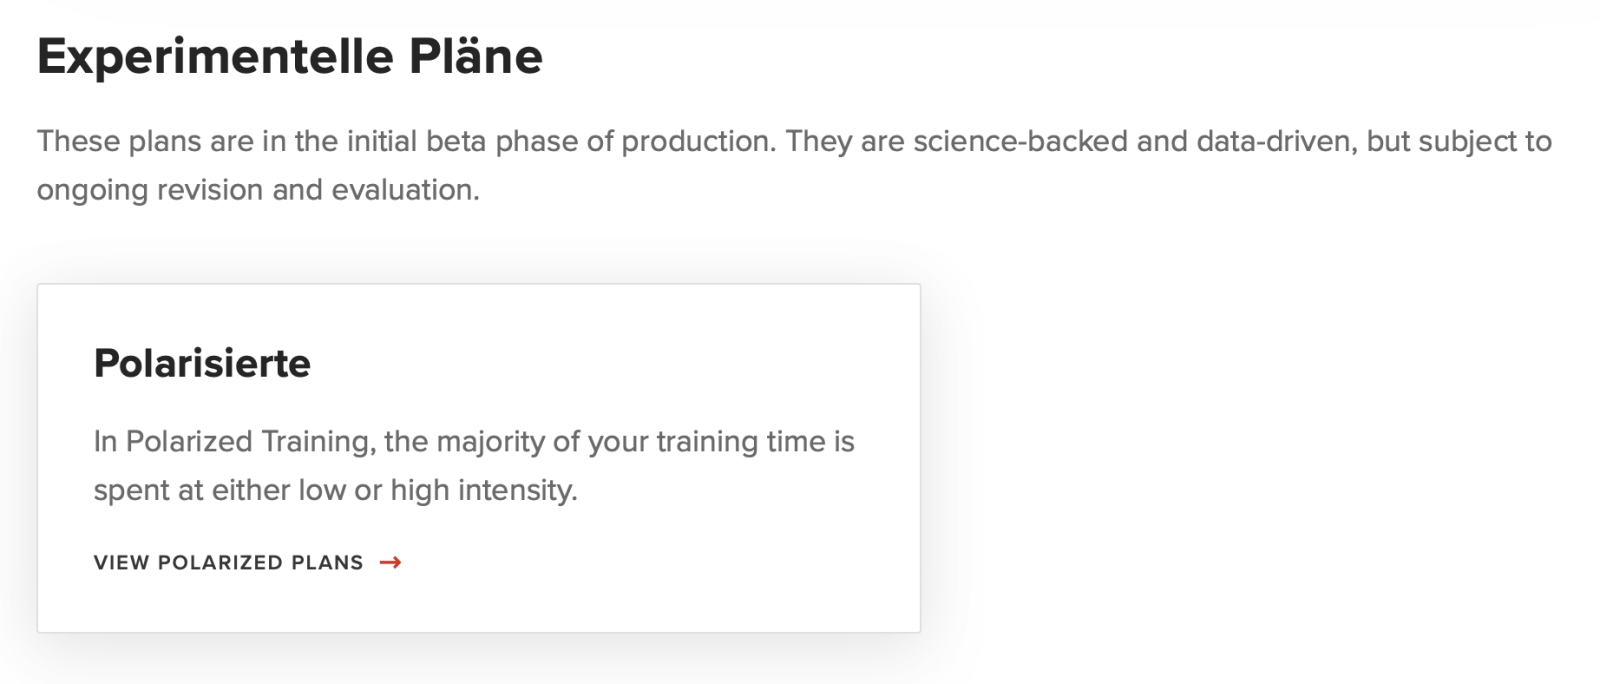
Task: Click the 'spent at either low or high intensity' line
Action: coord(335,490)
